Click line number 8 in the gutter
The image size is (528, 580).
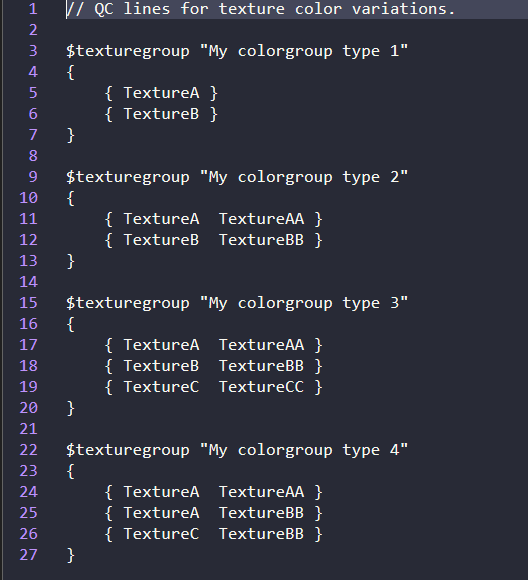(33, 156)
